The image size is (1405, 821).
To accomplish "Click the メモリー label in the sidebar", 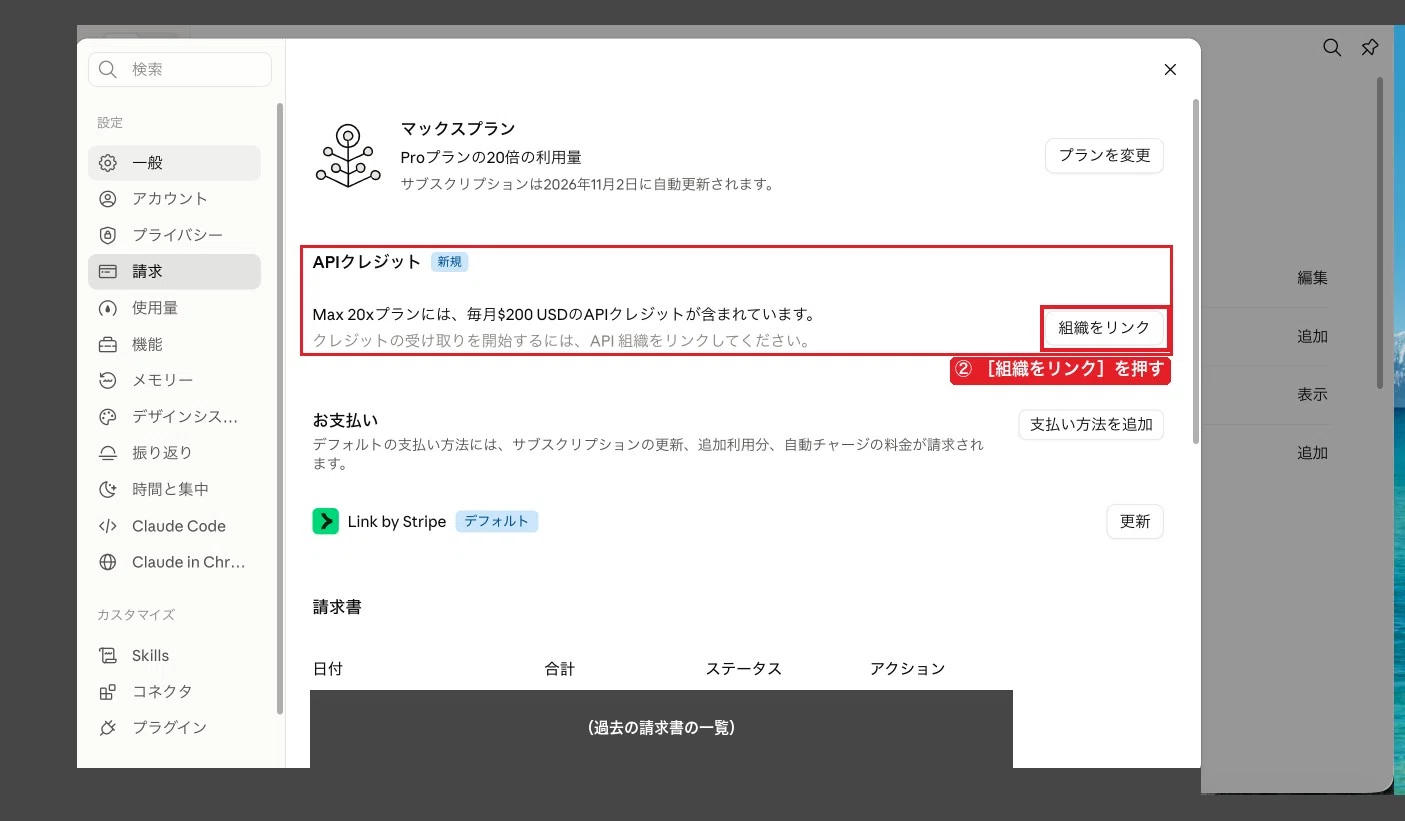I will 163,380.
